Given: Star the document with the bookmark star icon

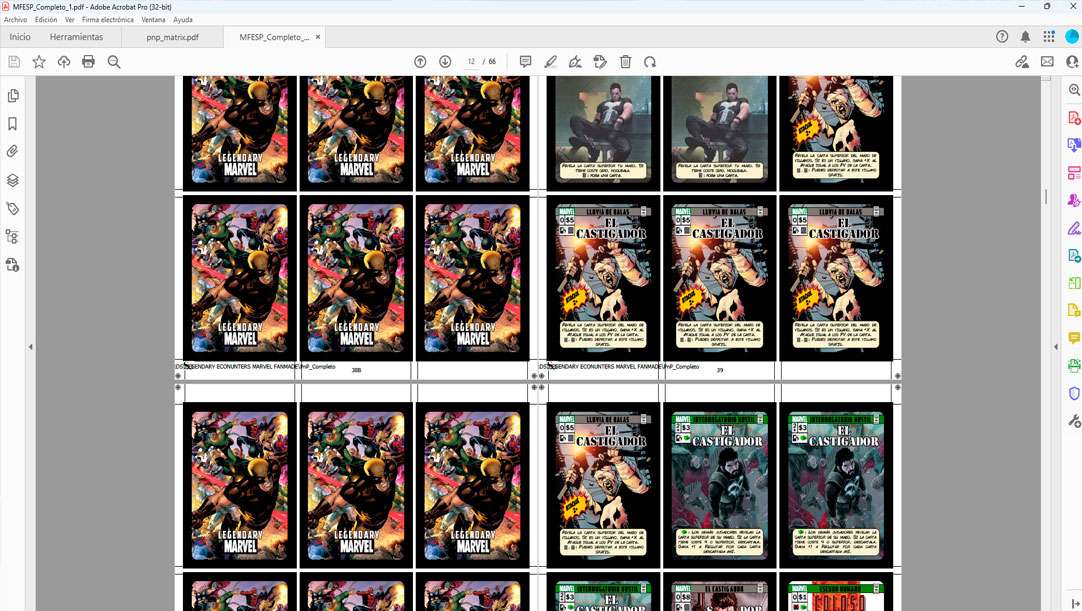Looking at the screenshot, I should pos(39,62).
